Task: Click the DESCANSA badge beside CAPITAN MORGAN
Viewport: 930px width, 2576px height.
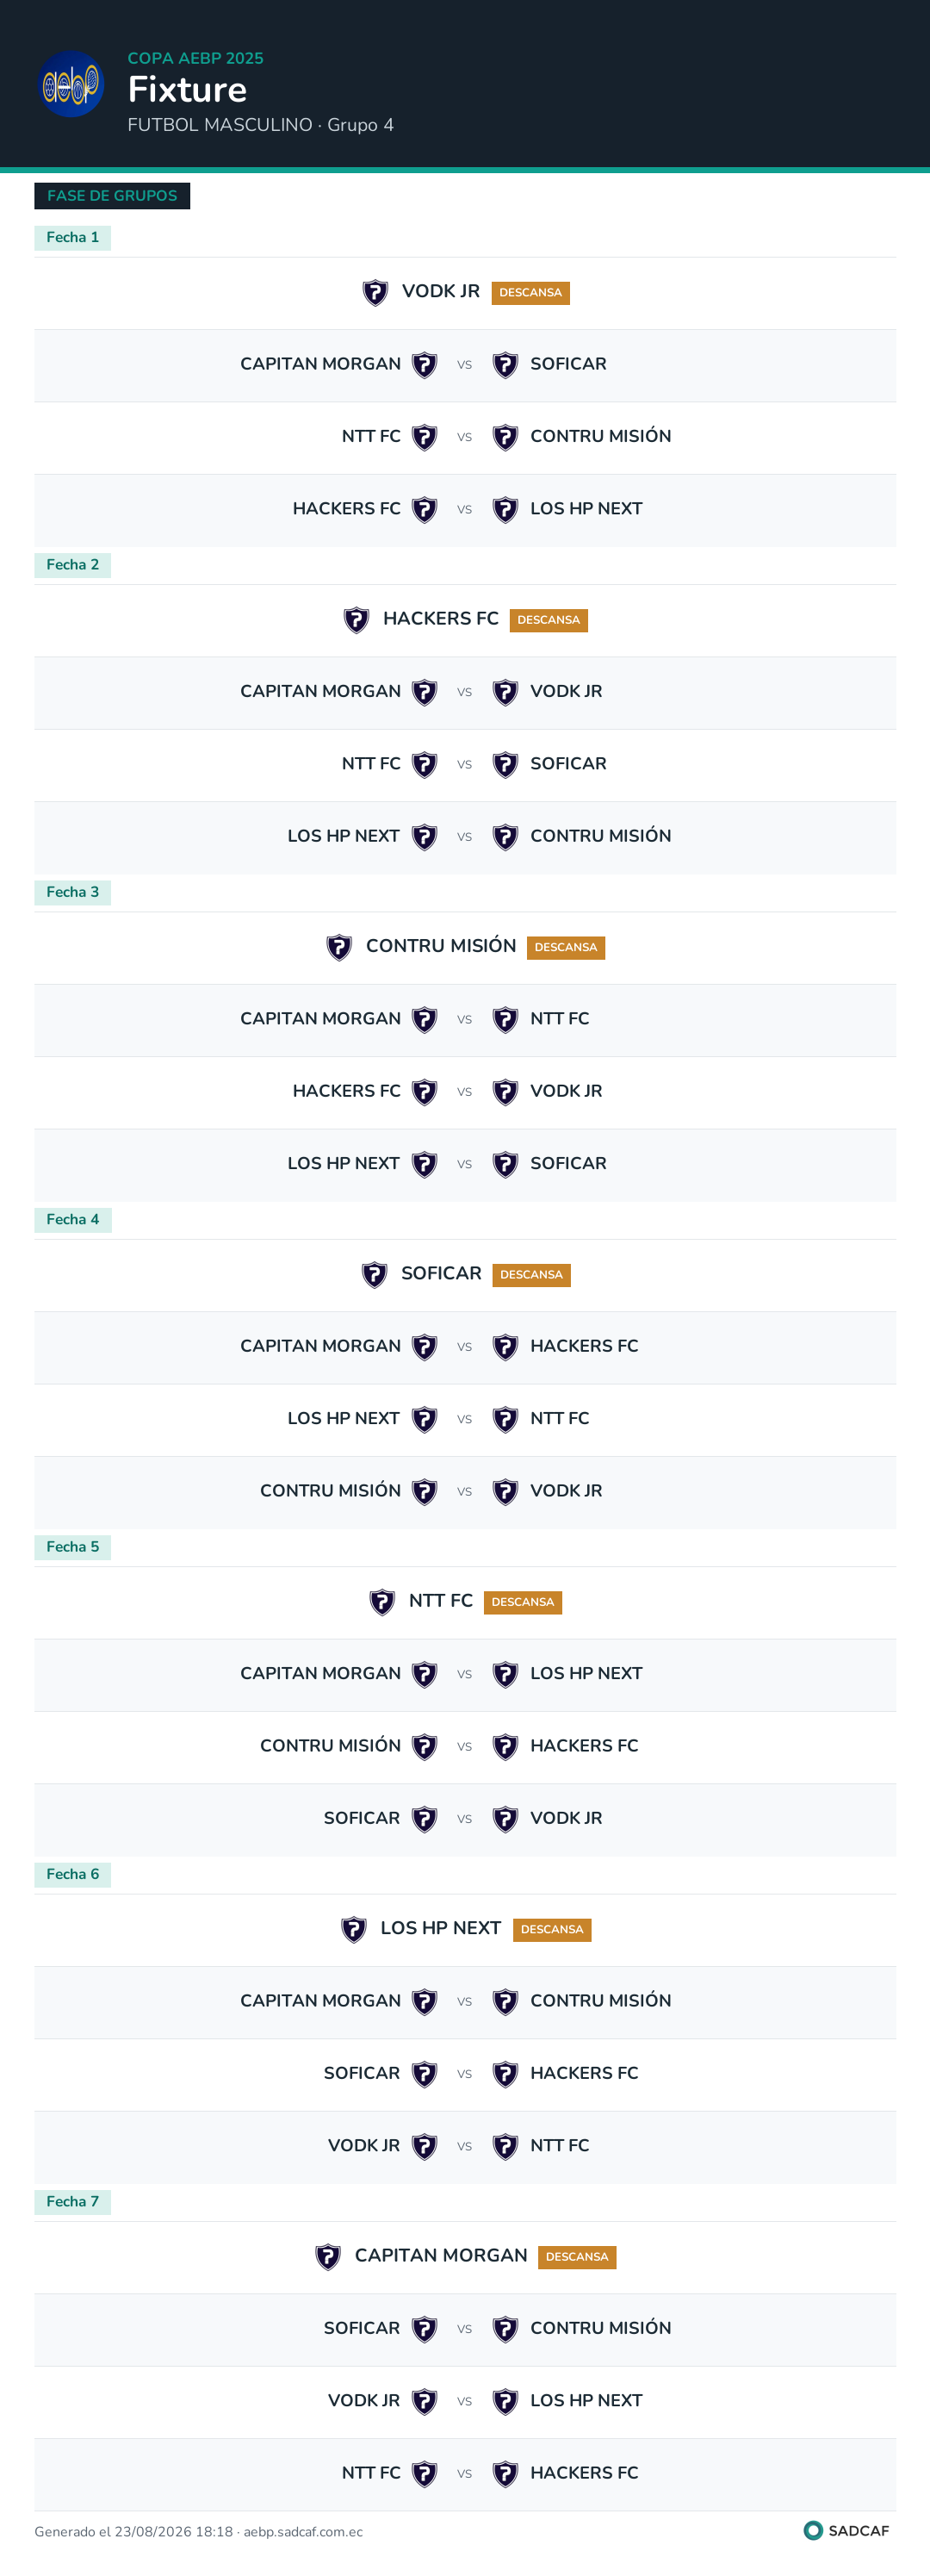Action: click(577, 2257)
